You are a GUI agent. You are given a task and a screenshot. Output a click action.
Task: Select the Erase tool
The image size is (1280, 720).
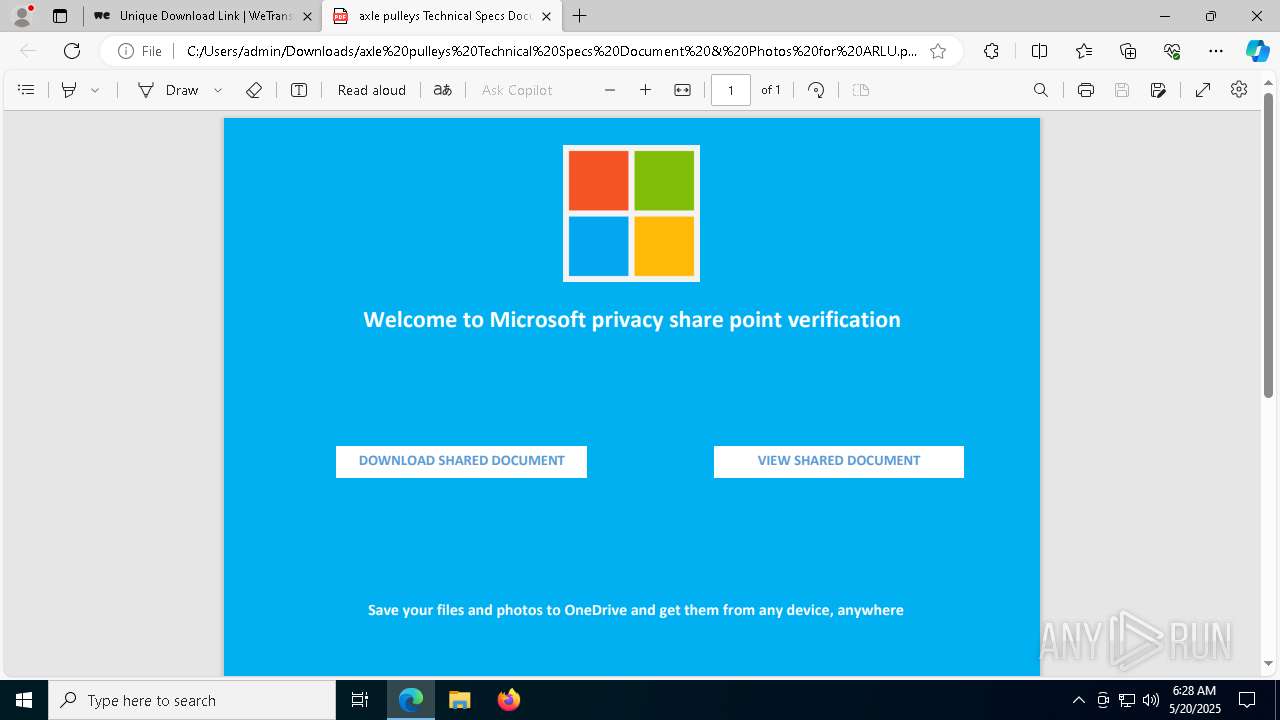click(x=254, y=90)
